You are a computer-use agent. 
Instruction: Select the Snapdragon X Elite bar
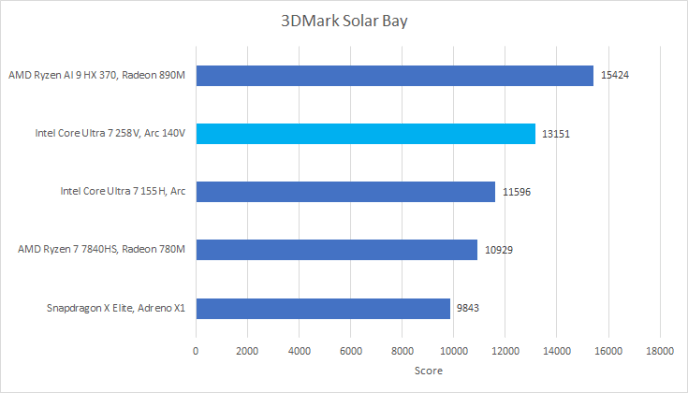323,308
